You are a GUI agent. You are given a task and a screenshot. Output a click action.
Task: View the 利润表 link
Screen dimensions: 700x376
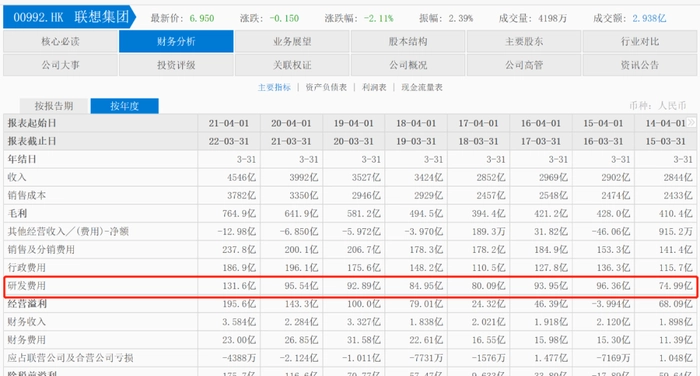(x=374, y=88)
